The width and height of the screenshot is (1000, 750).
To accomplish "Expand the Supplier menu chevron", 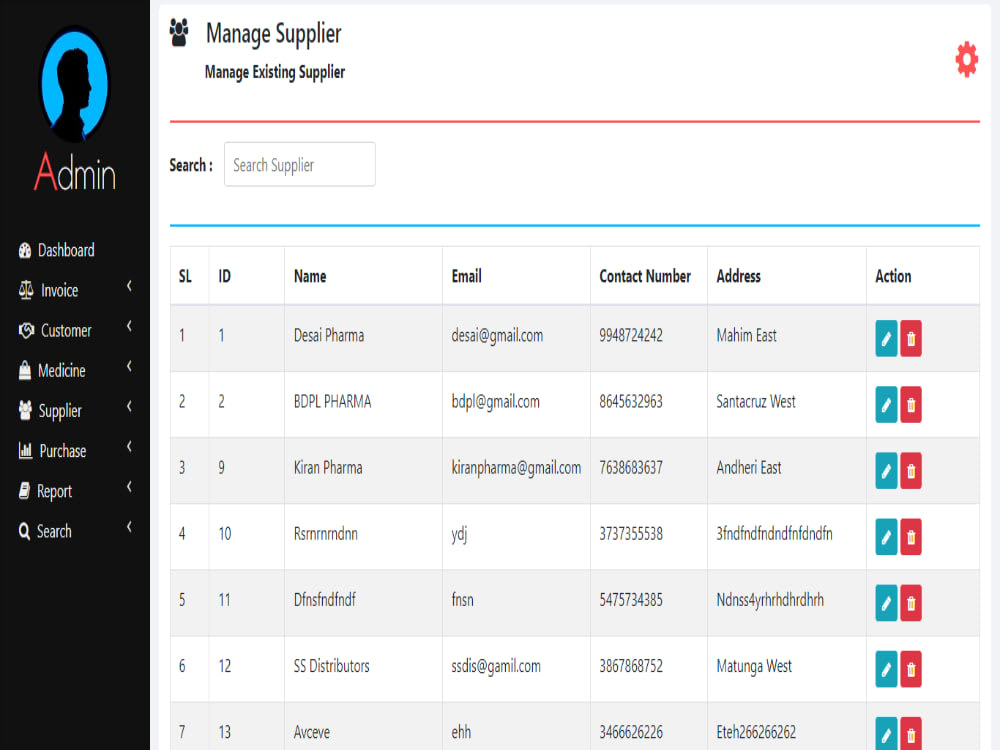I will coord(129,407).
